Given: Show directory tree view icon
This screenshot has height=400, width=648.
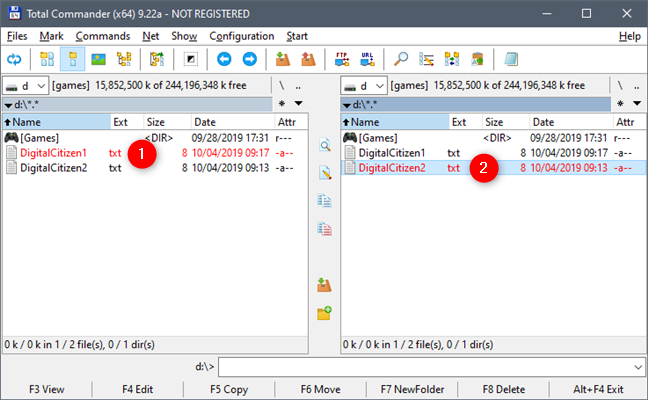Looking at the screenshot, I should pos(124,60).
